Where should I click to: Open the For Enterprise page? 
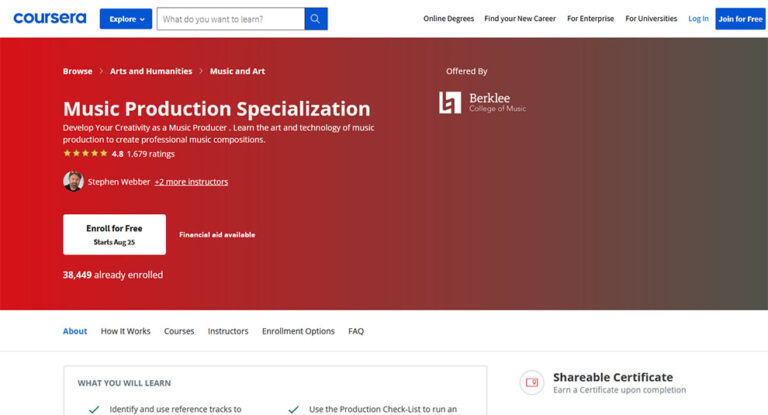tap(590, 19)
